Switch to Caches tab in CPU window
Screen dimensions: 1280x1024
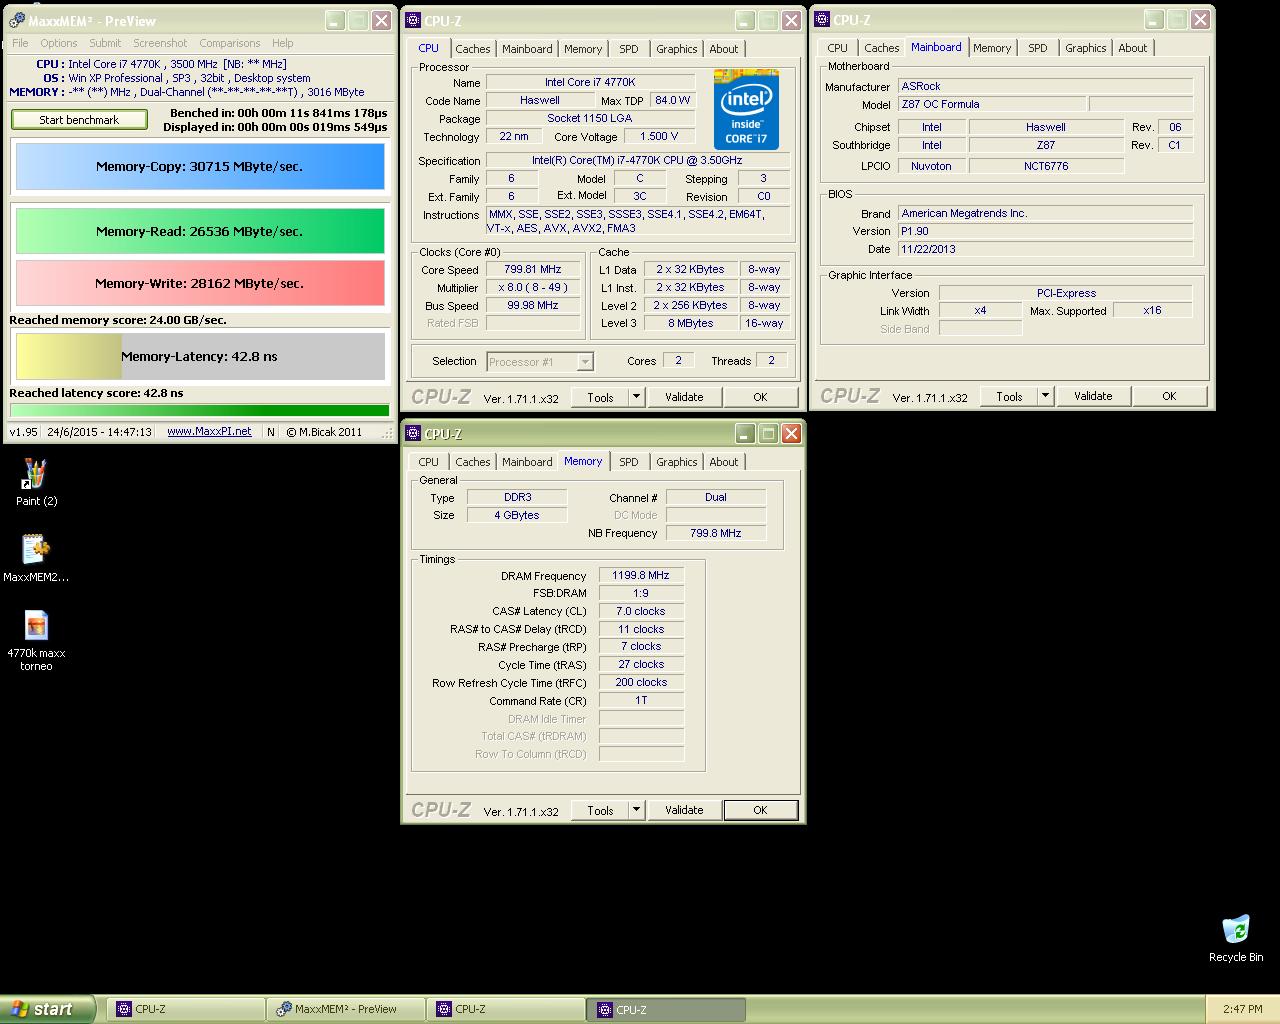[473, 49]
